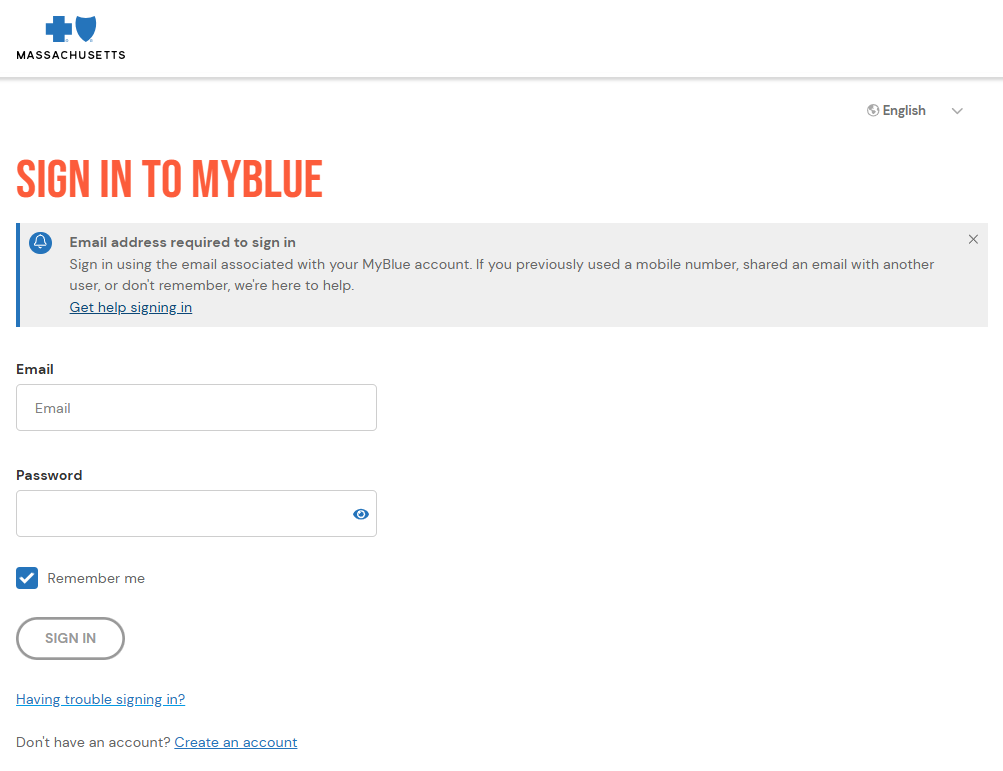Screen dimensions: 1003x771
Task: Click the Get help signing in link
Action: coord(130,307)
